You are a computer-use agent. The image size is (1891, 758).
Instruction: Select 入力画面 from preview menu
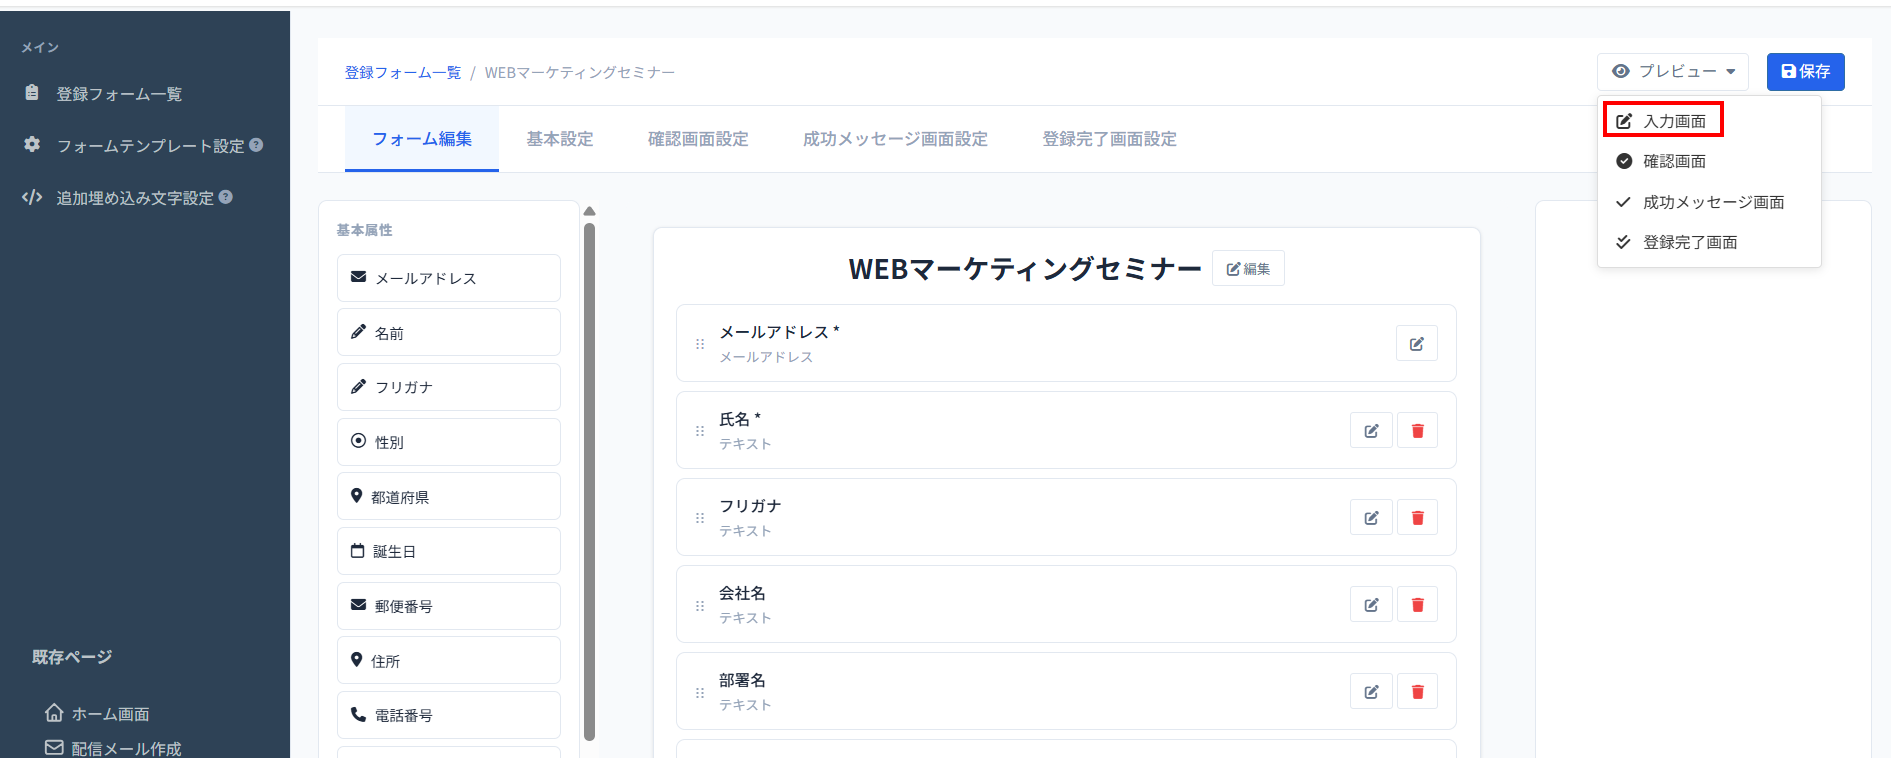[x=1663, y=121]
